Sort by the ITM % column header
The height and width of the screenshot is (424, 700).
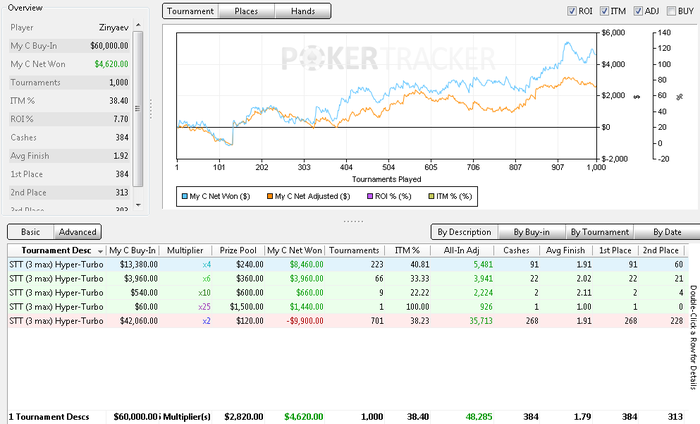pyautogui.click(x=407, y=250)
